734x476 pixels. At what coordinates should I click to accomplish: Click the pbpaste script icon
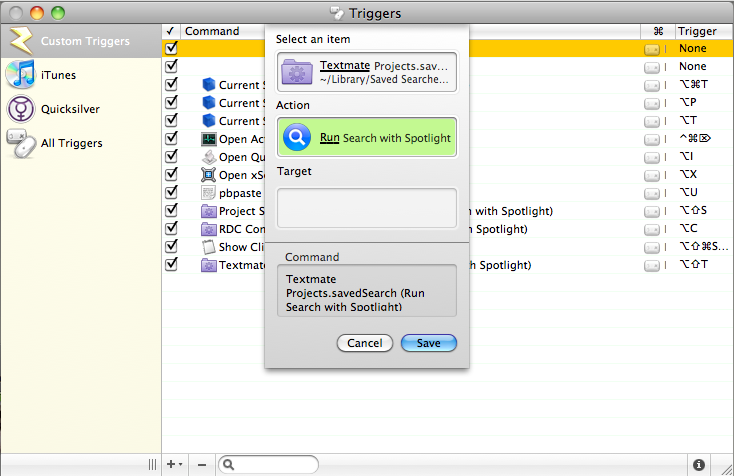tap(208, 193)
